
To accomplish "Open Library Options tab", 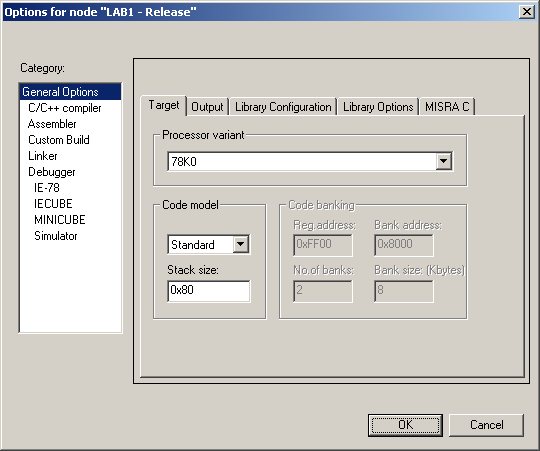I will (x=378, y=107).
